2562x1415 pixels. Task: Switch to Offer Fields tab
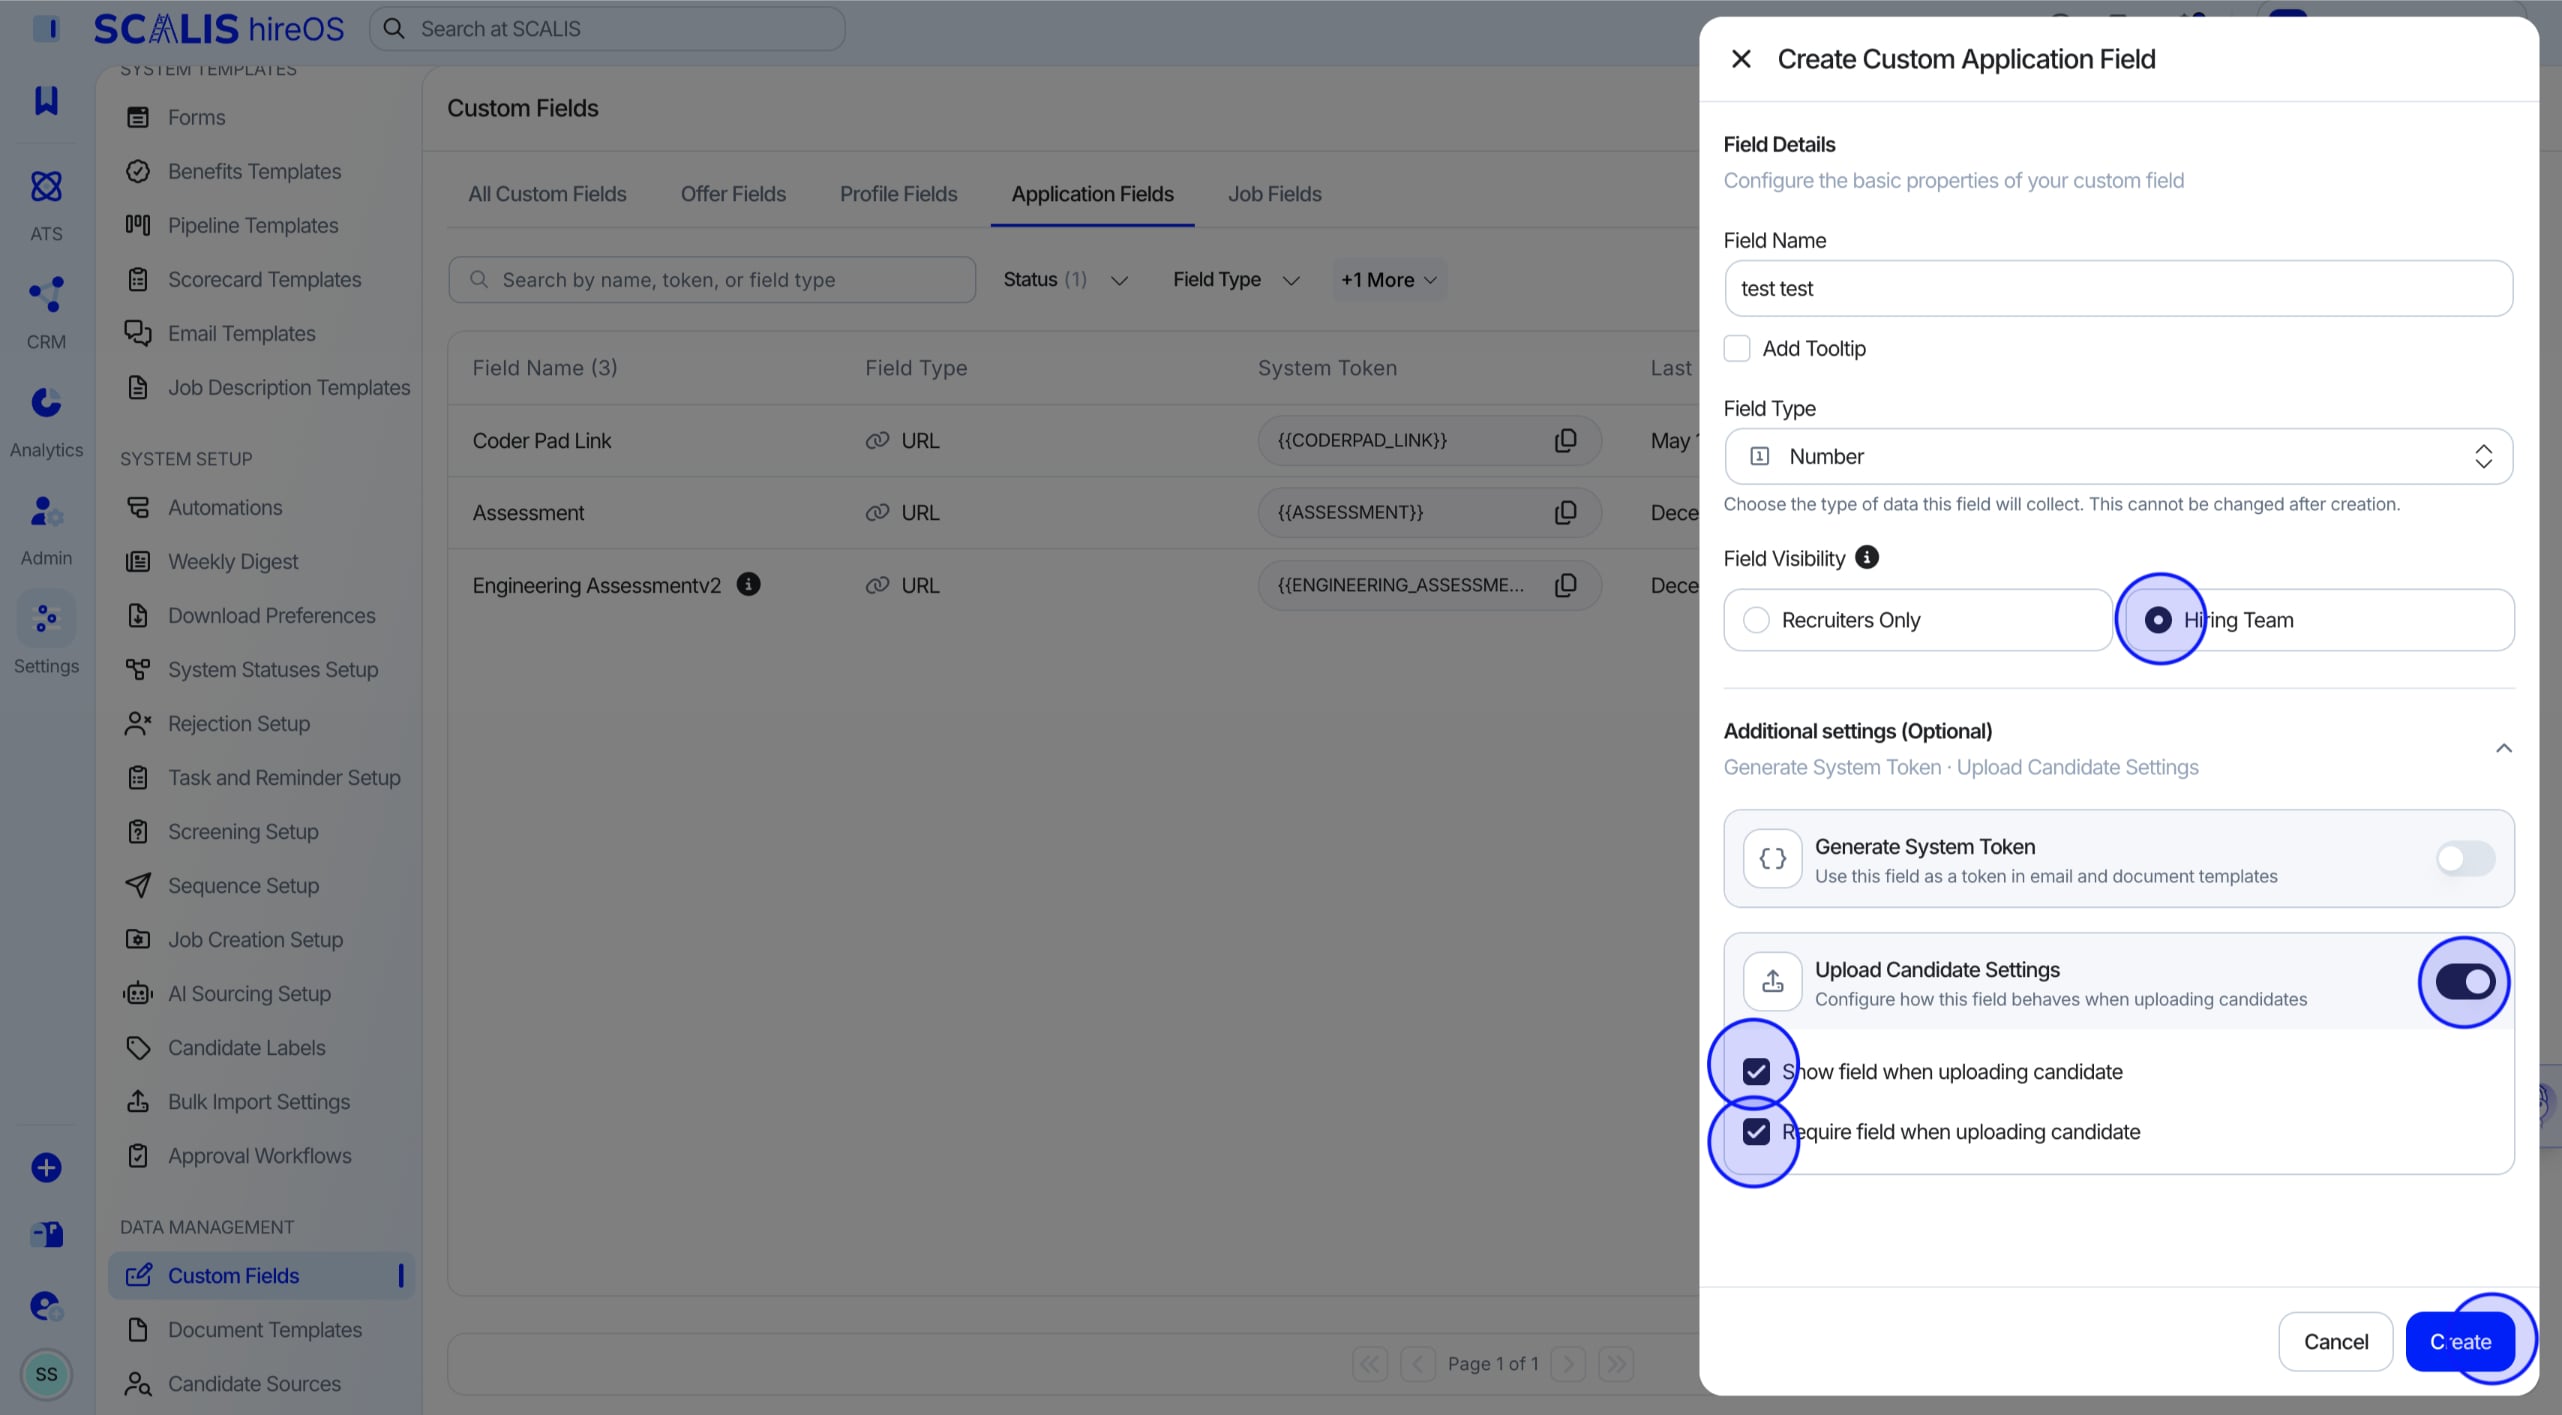pyautogui.click(x=733, y=194)
